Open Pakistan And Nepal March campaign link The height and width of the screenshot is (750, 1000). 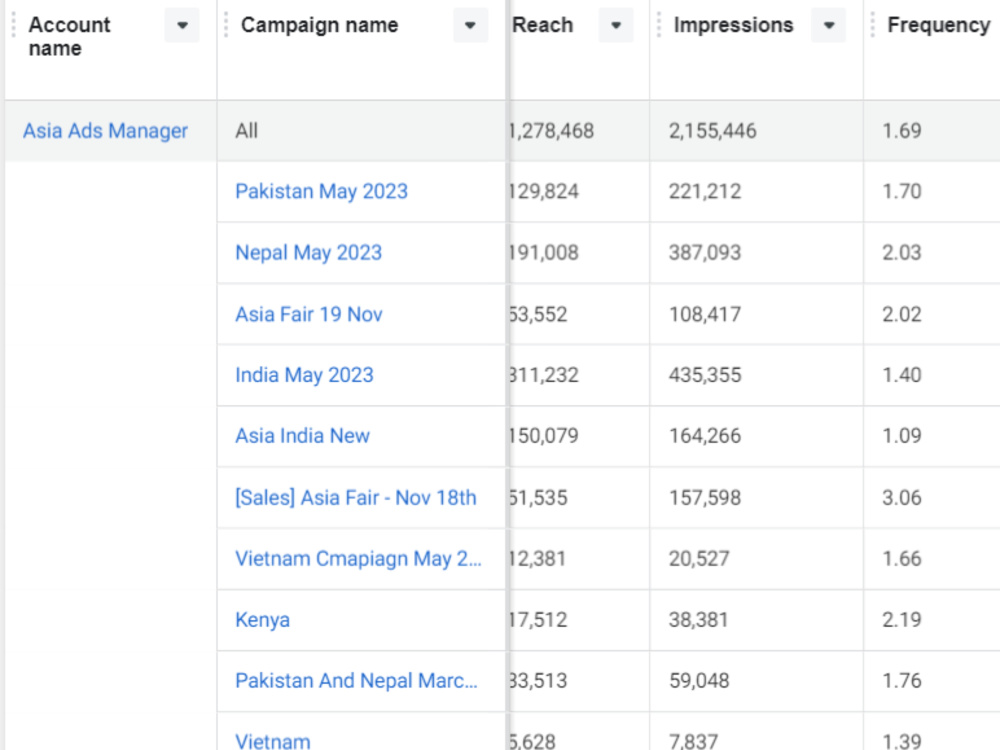tap(357, 681)
